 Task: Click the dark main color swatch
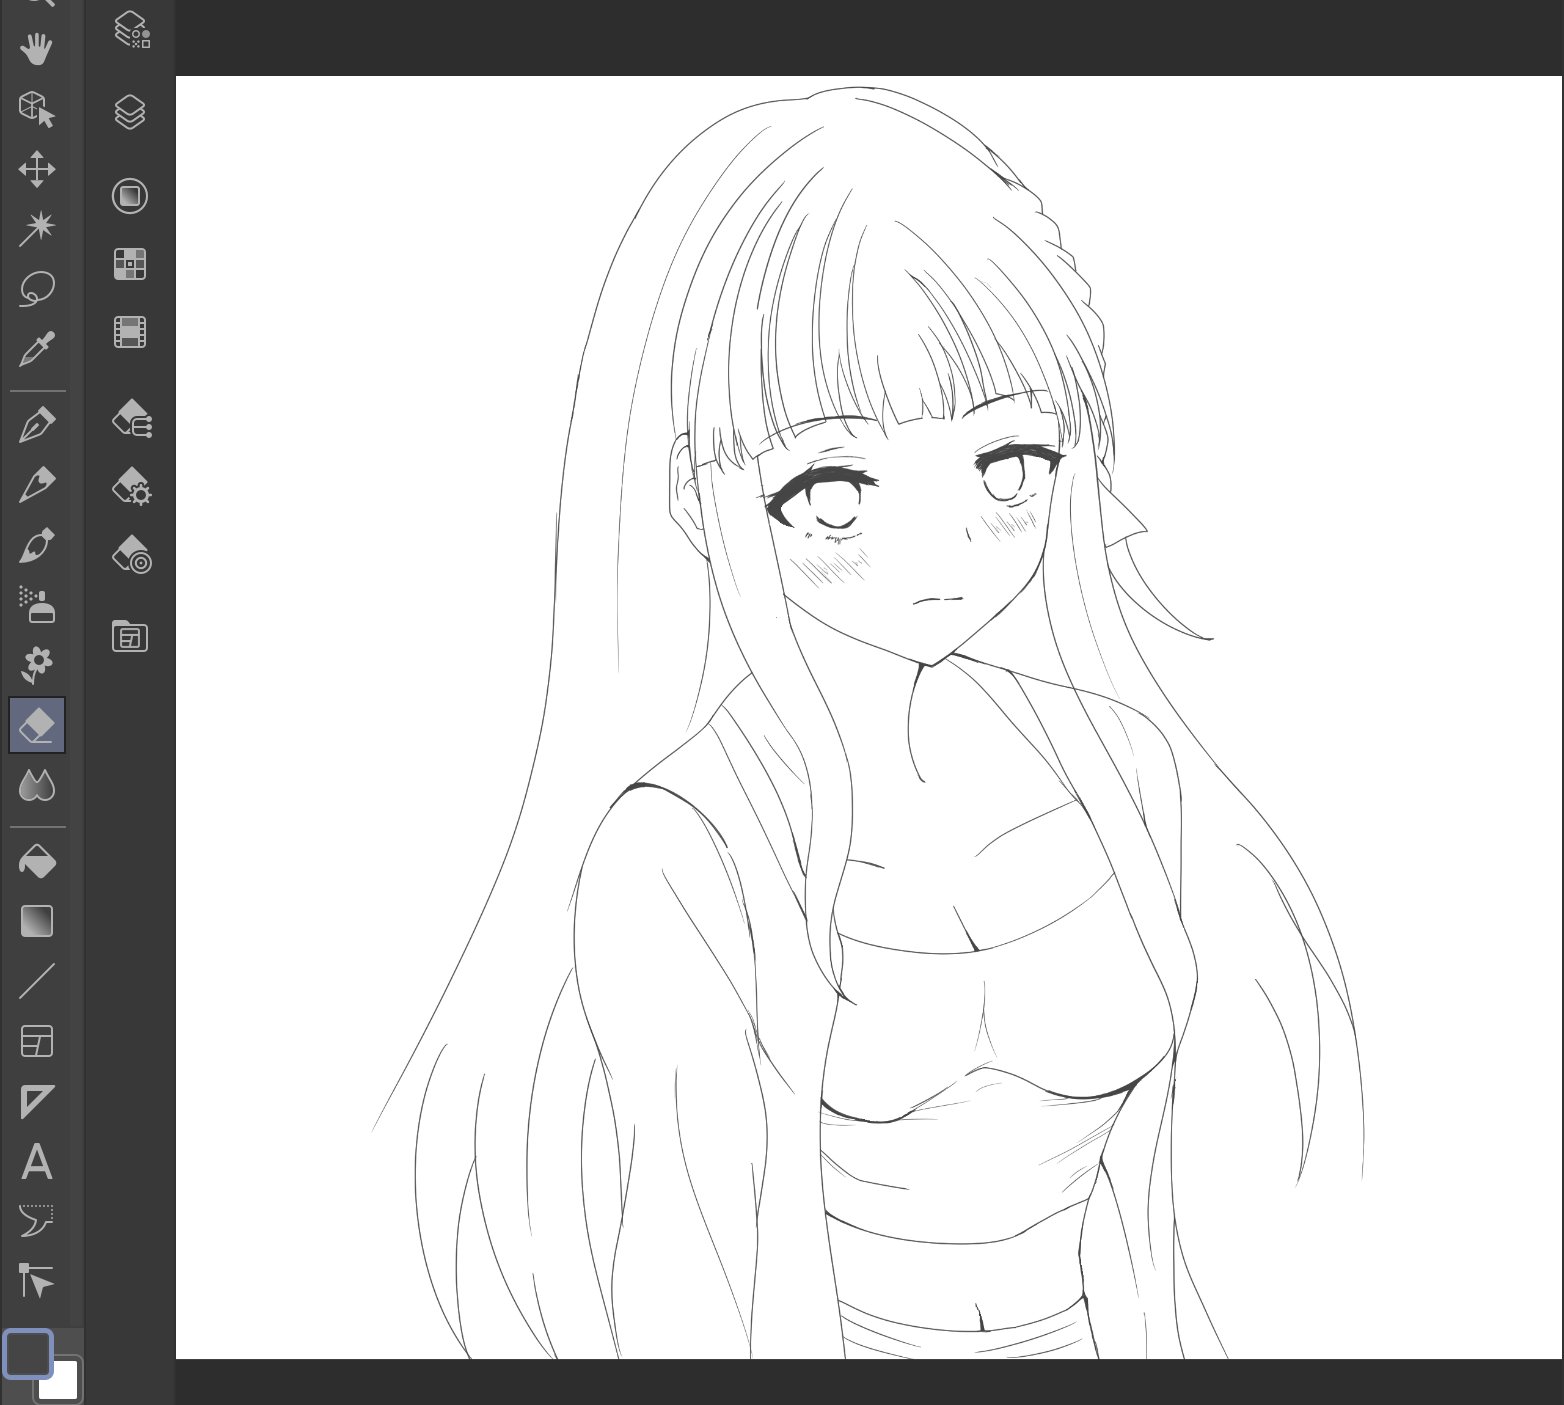(x=28, y=1354)
